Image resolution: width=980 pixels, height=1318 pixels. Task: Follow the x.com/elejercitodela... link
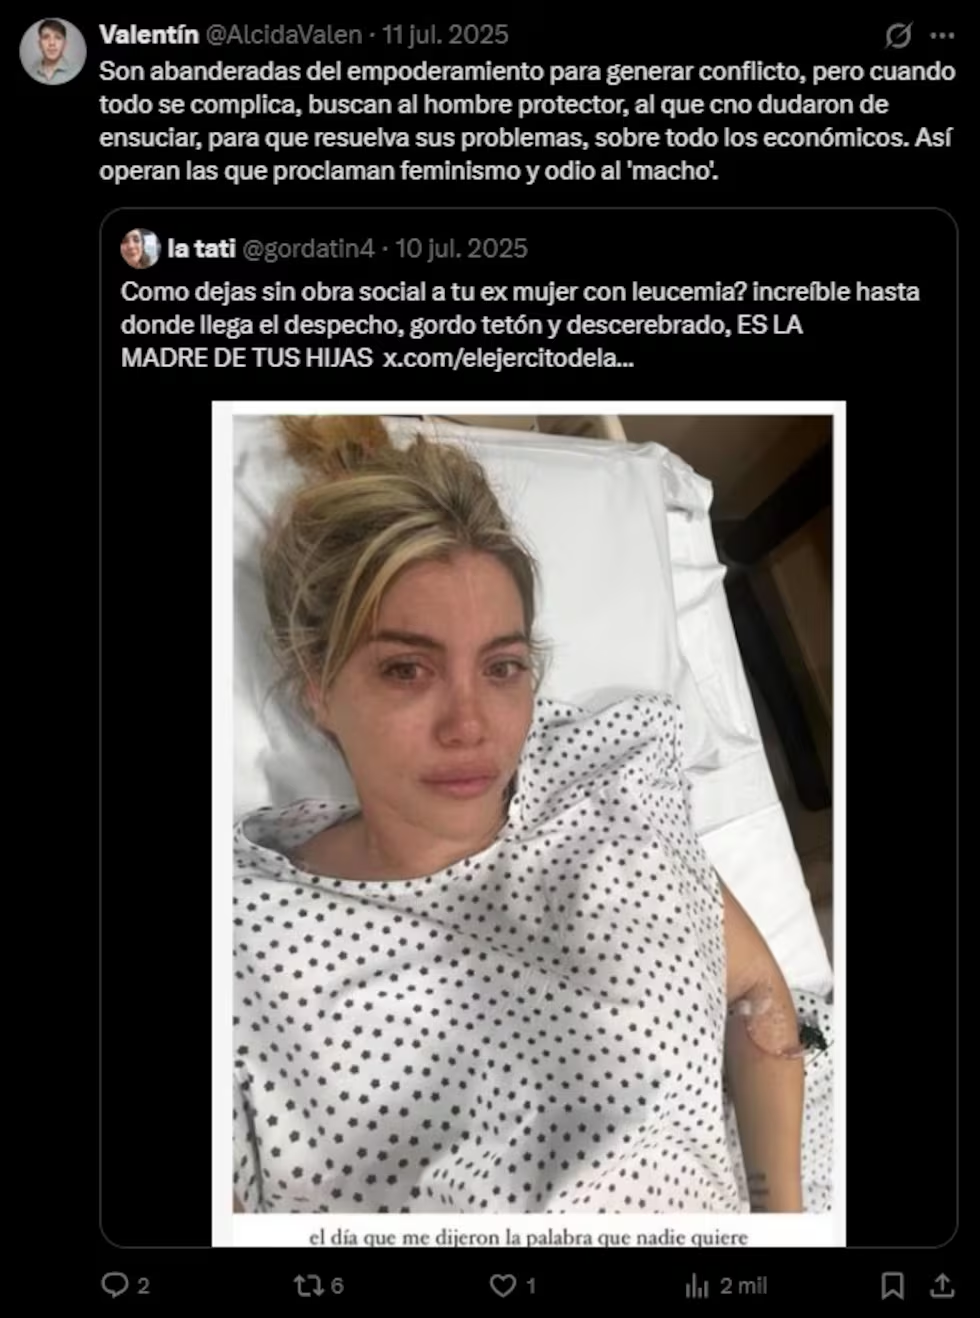(509, 357)
